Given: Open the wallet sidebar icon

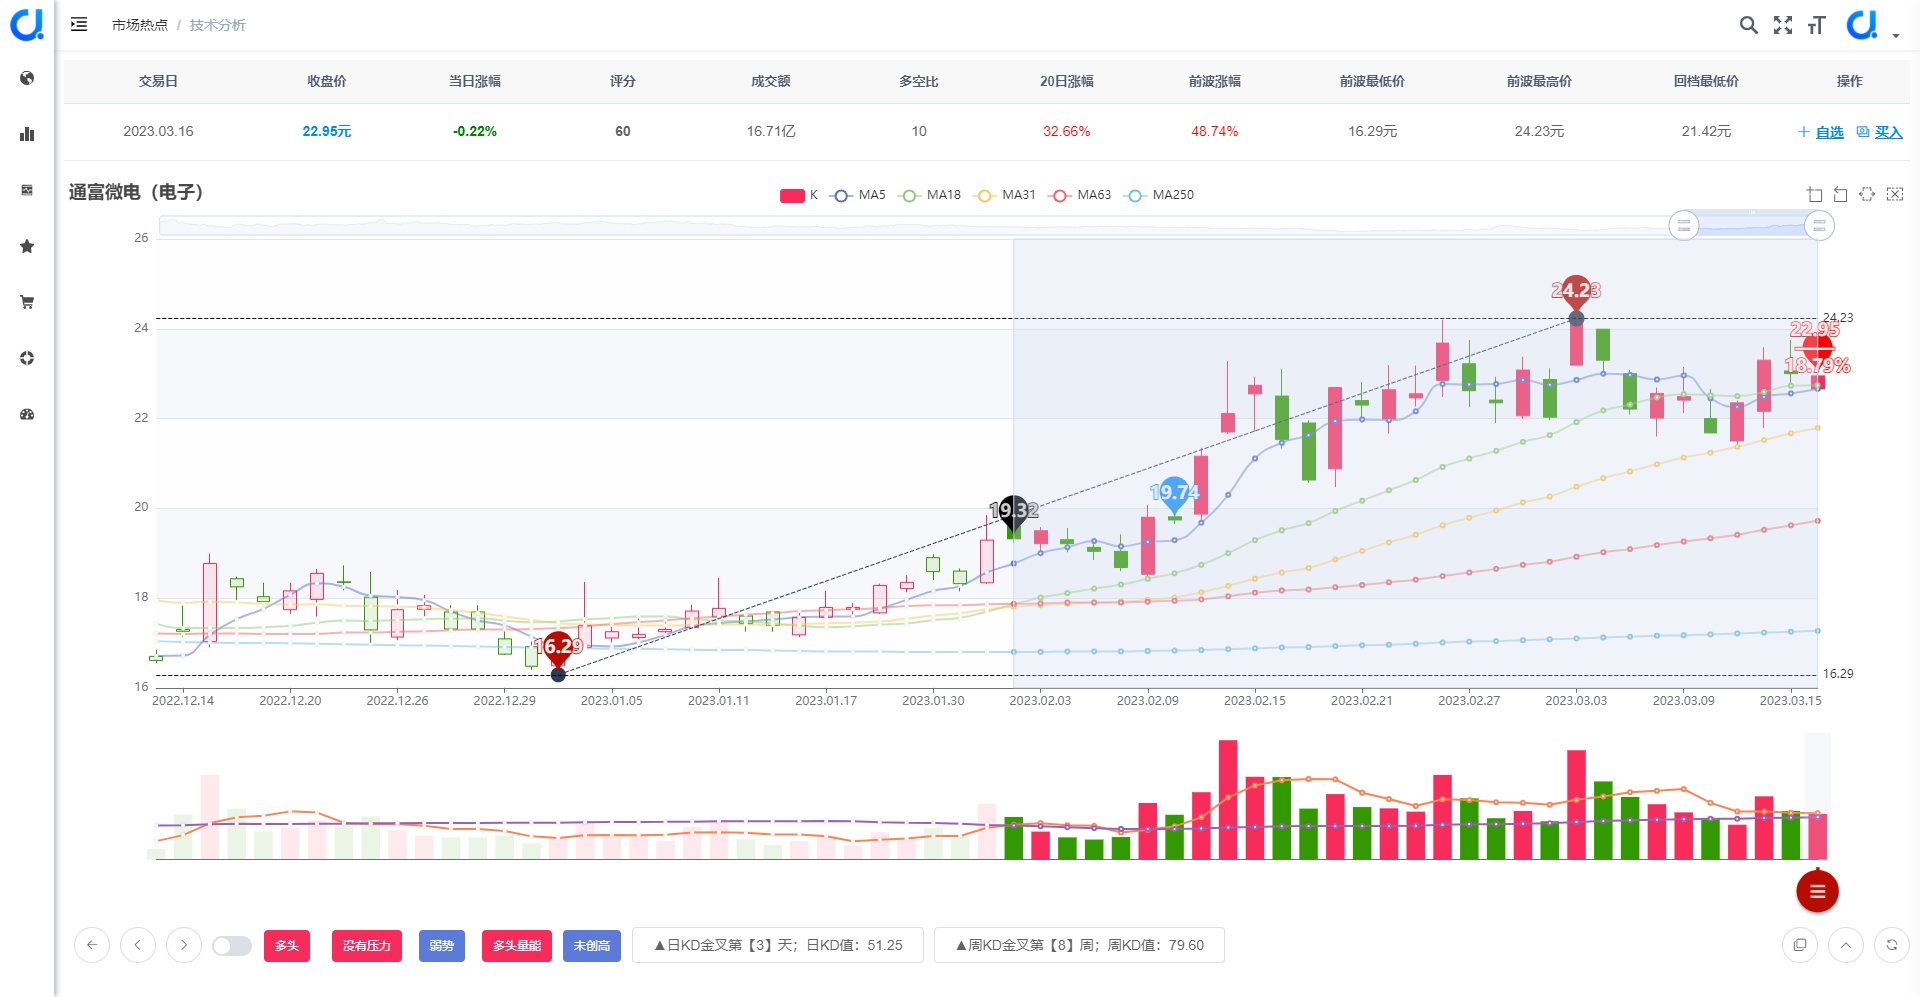Looking at the screenshot, I should [27, 190].
